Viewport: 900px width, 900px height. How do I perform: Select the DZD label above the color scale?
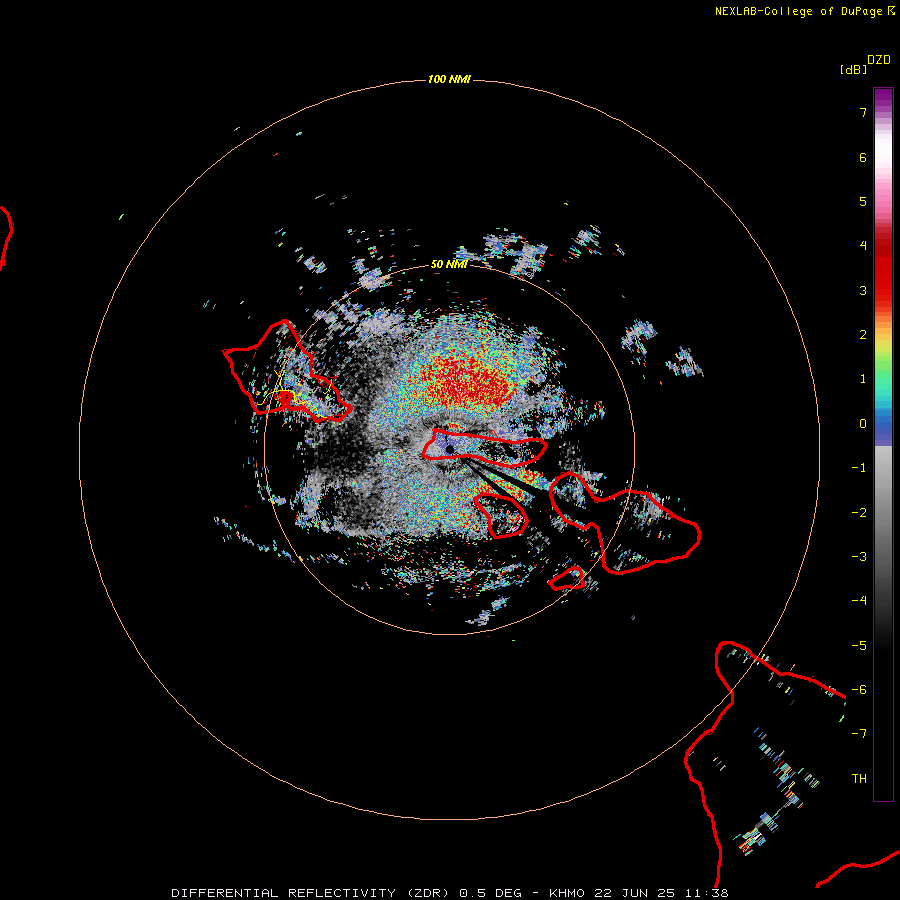[879, 60]
